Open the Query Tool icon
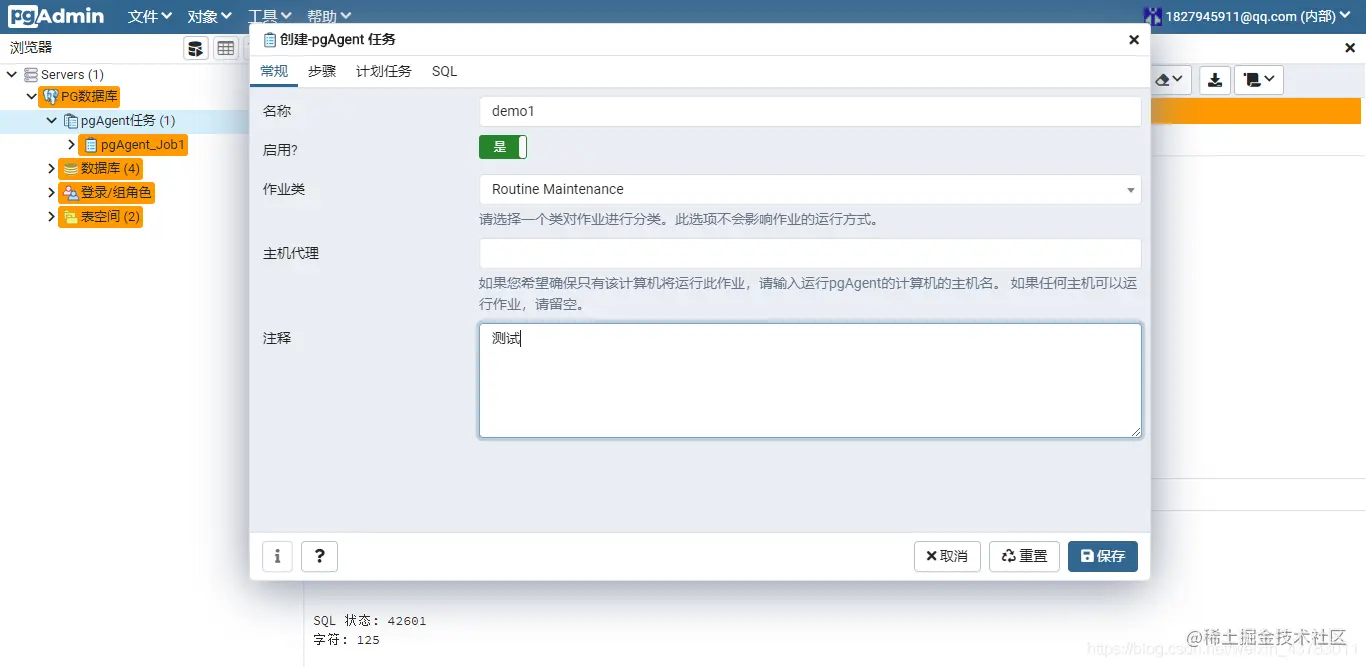Image resolution: width=1366 pixels, height=667 pixels. click(196, 47)
